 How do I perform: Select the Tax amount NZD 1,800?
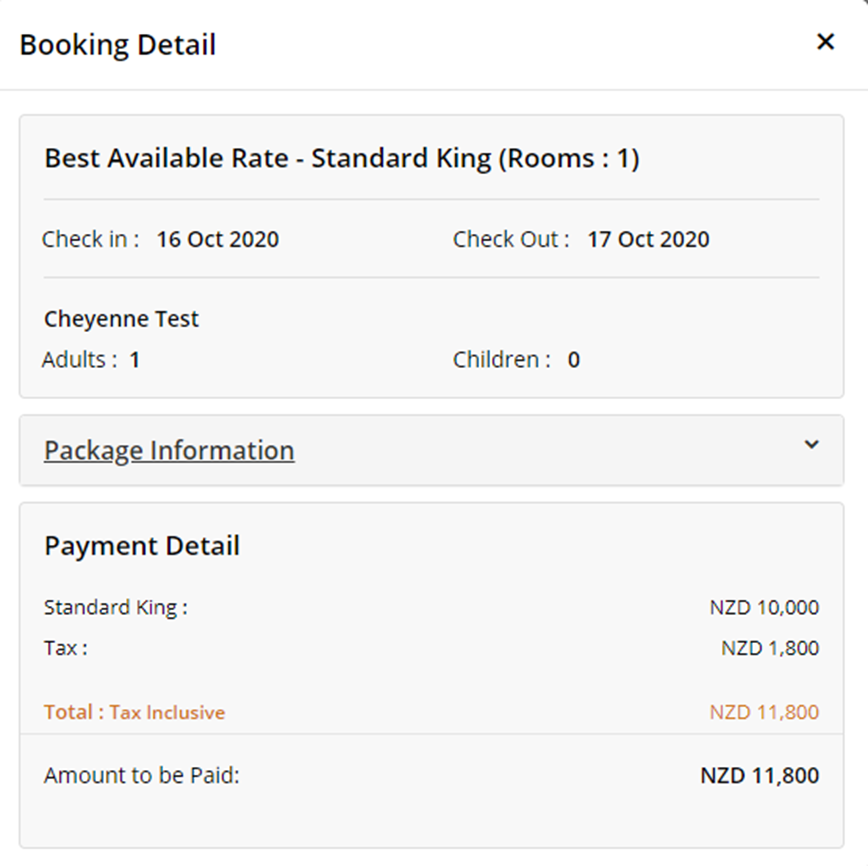pos(770,648)
